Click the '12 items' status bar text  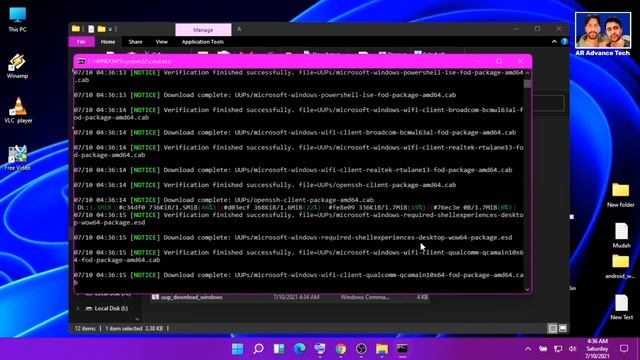(85, 329)
